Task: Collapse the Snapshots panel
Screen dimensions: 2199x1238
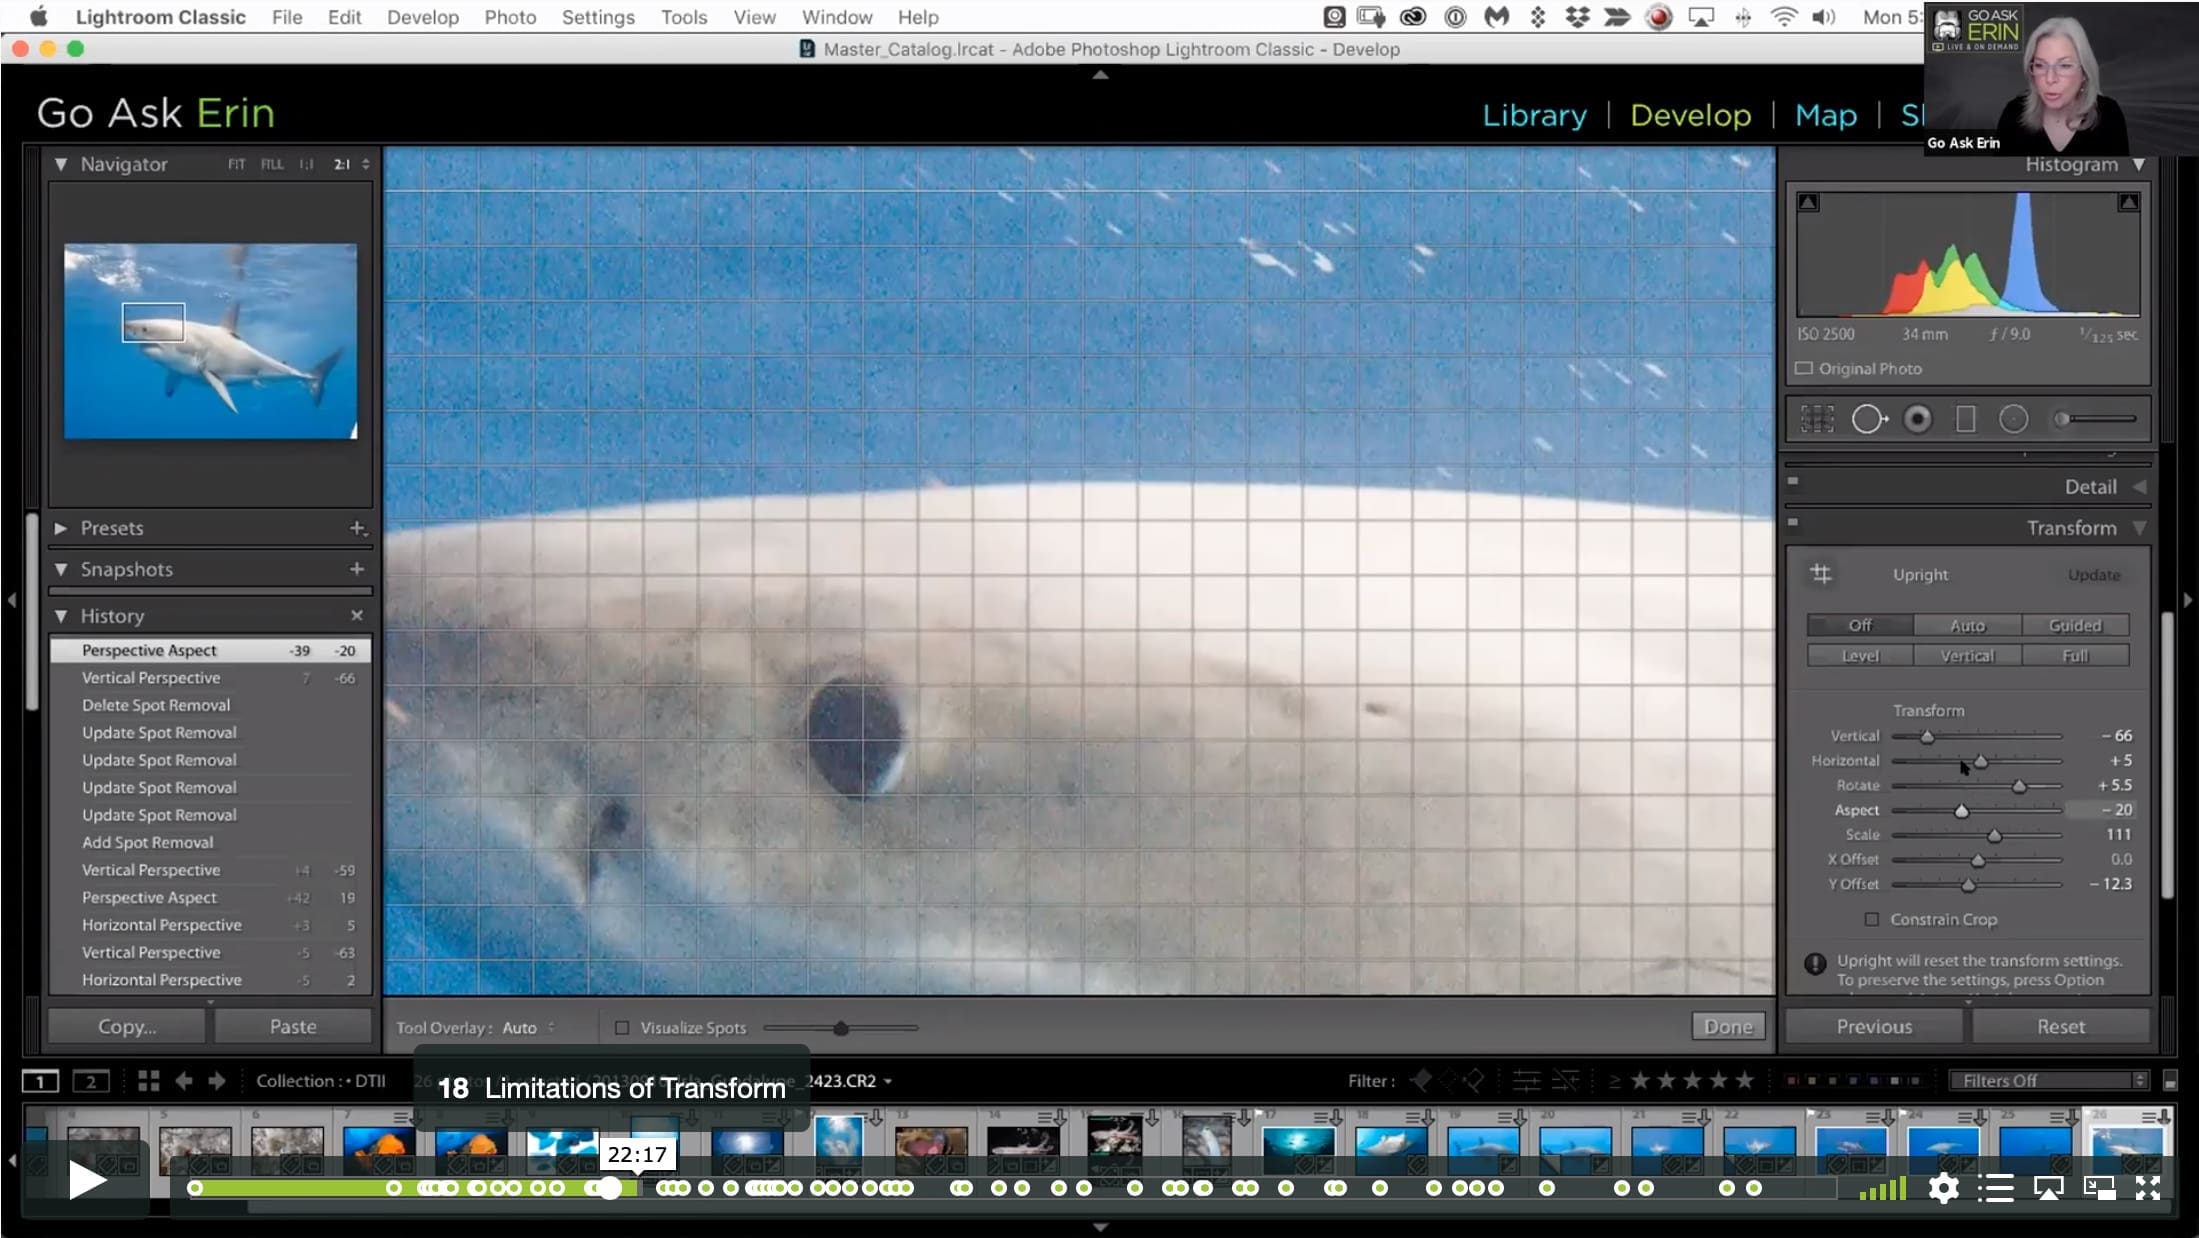Action: coord(61,569)
